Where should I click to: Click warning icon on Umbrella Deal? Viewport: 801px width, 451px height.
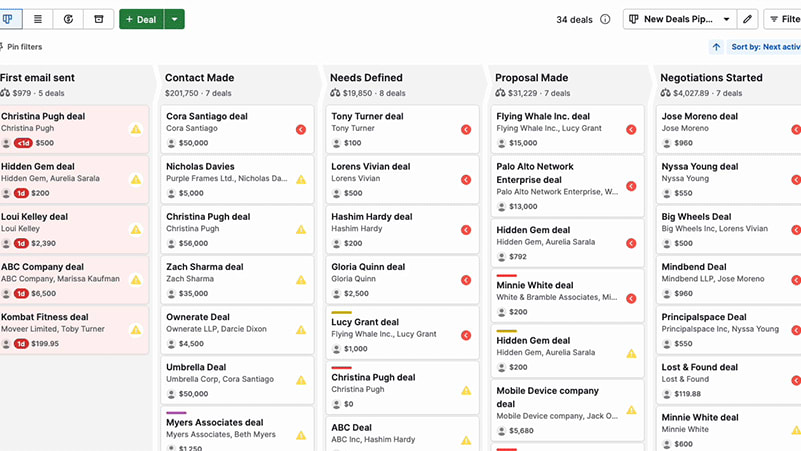tap(301, 380)
